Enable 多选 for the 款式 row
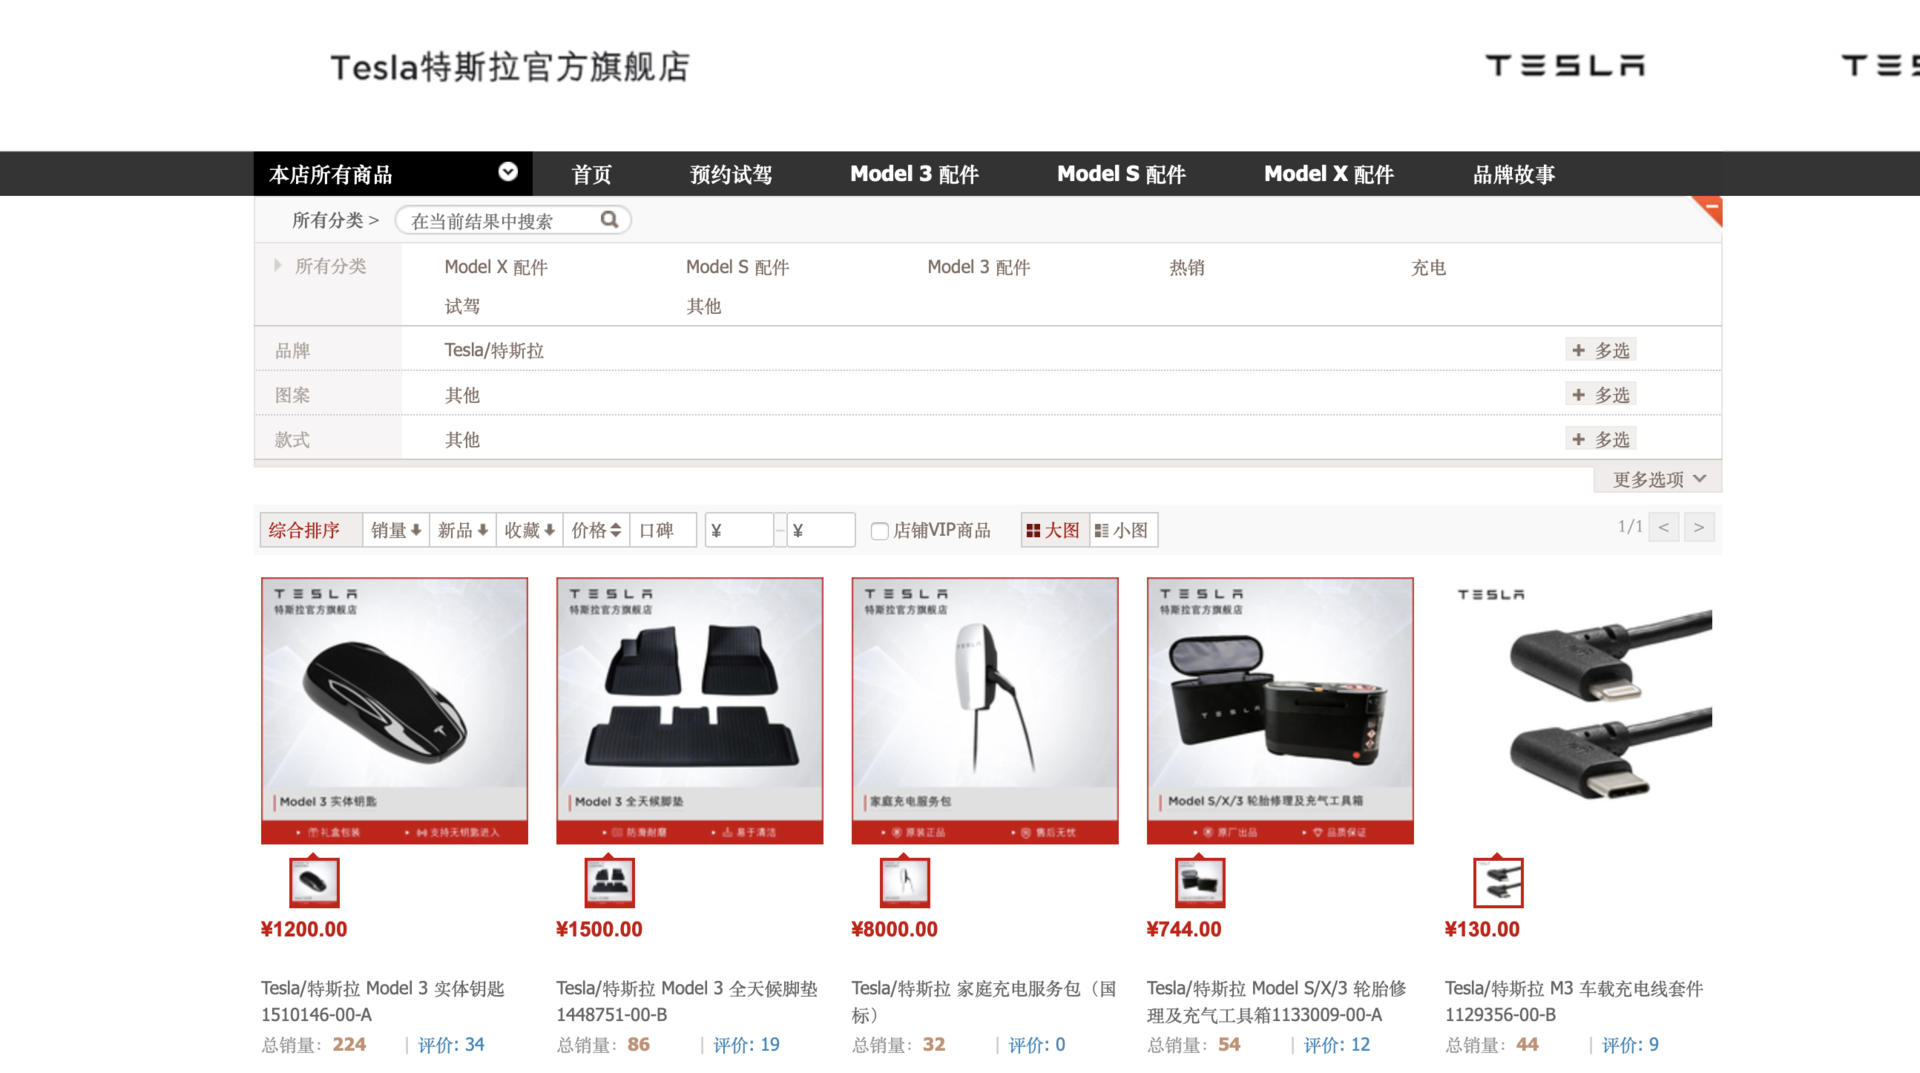Viewport: 1920px width, 1073px height. click(x=1601, y=439)
